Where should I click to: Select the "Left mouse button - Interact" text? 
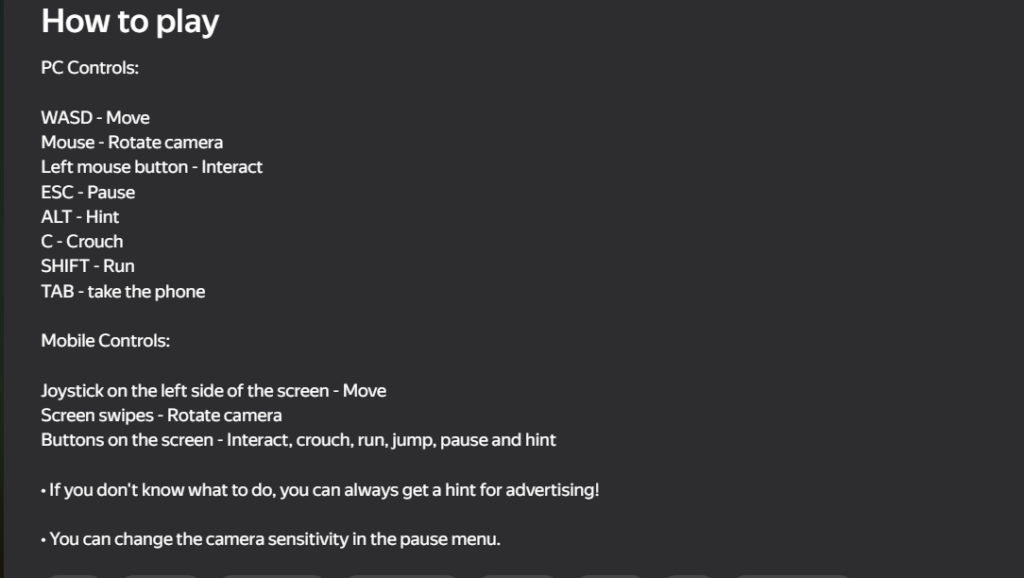click(152, 167)
